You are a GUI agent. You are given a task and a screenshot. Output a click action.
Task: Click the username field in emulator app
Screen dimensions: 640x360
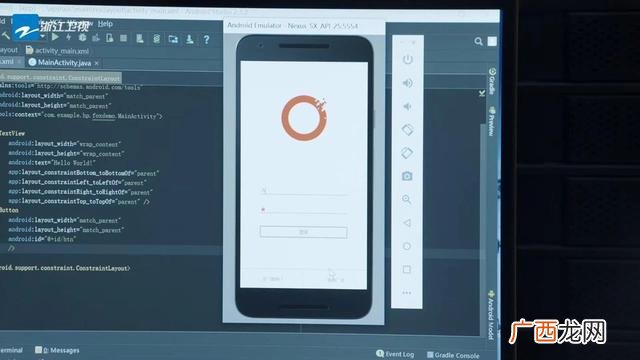pos(304,191)
